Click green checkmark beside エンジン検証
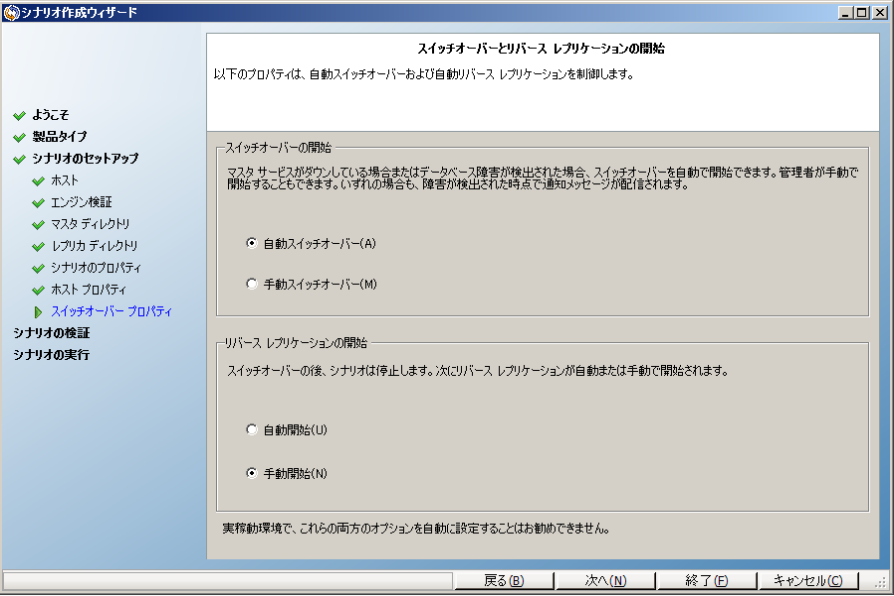 tap(38, 203)
